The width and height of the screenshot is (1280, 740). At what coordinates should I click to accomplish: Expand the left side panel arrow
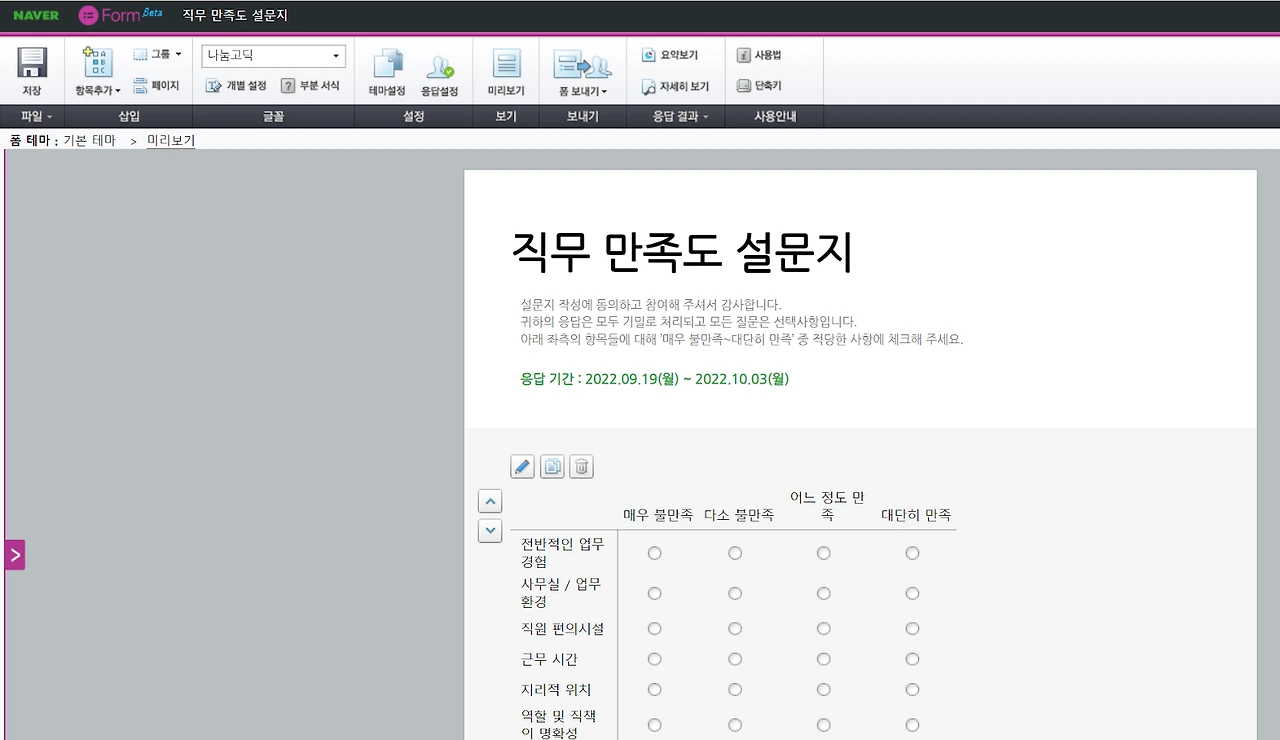(15, 554)
